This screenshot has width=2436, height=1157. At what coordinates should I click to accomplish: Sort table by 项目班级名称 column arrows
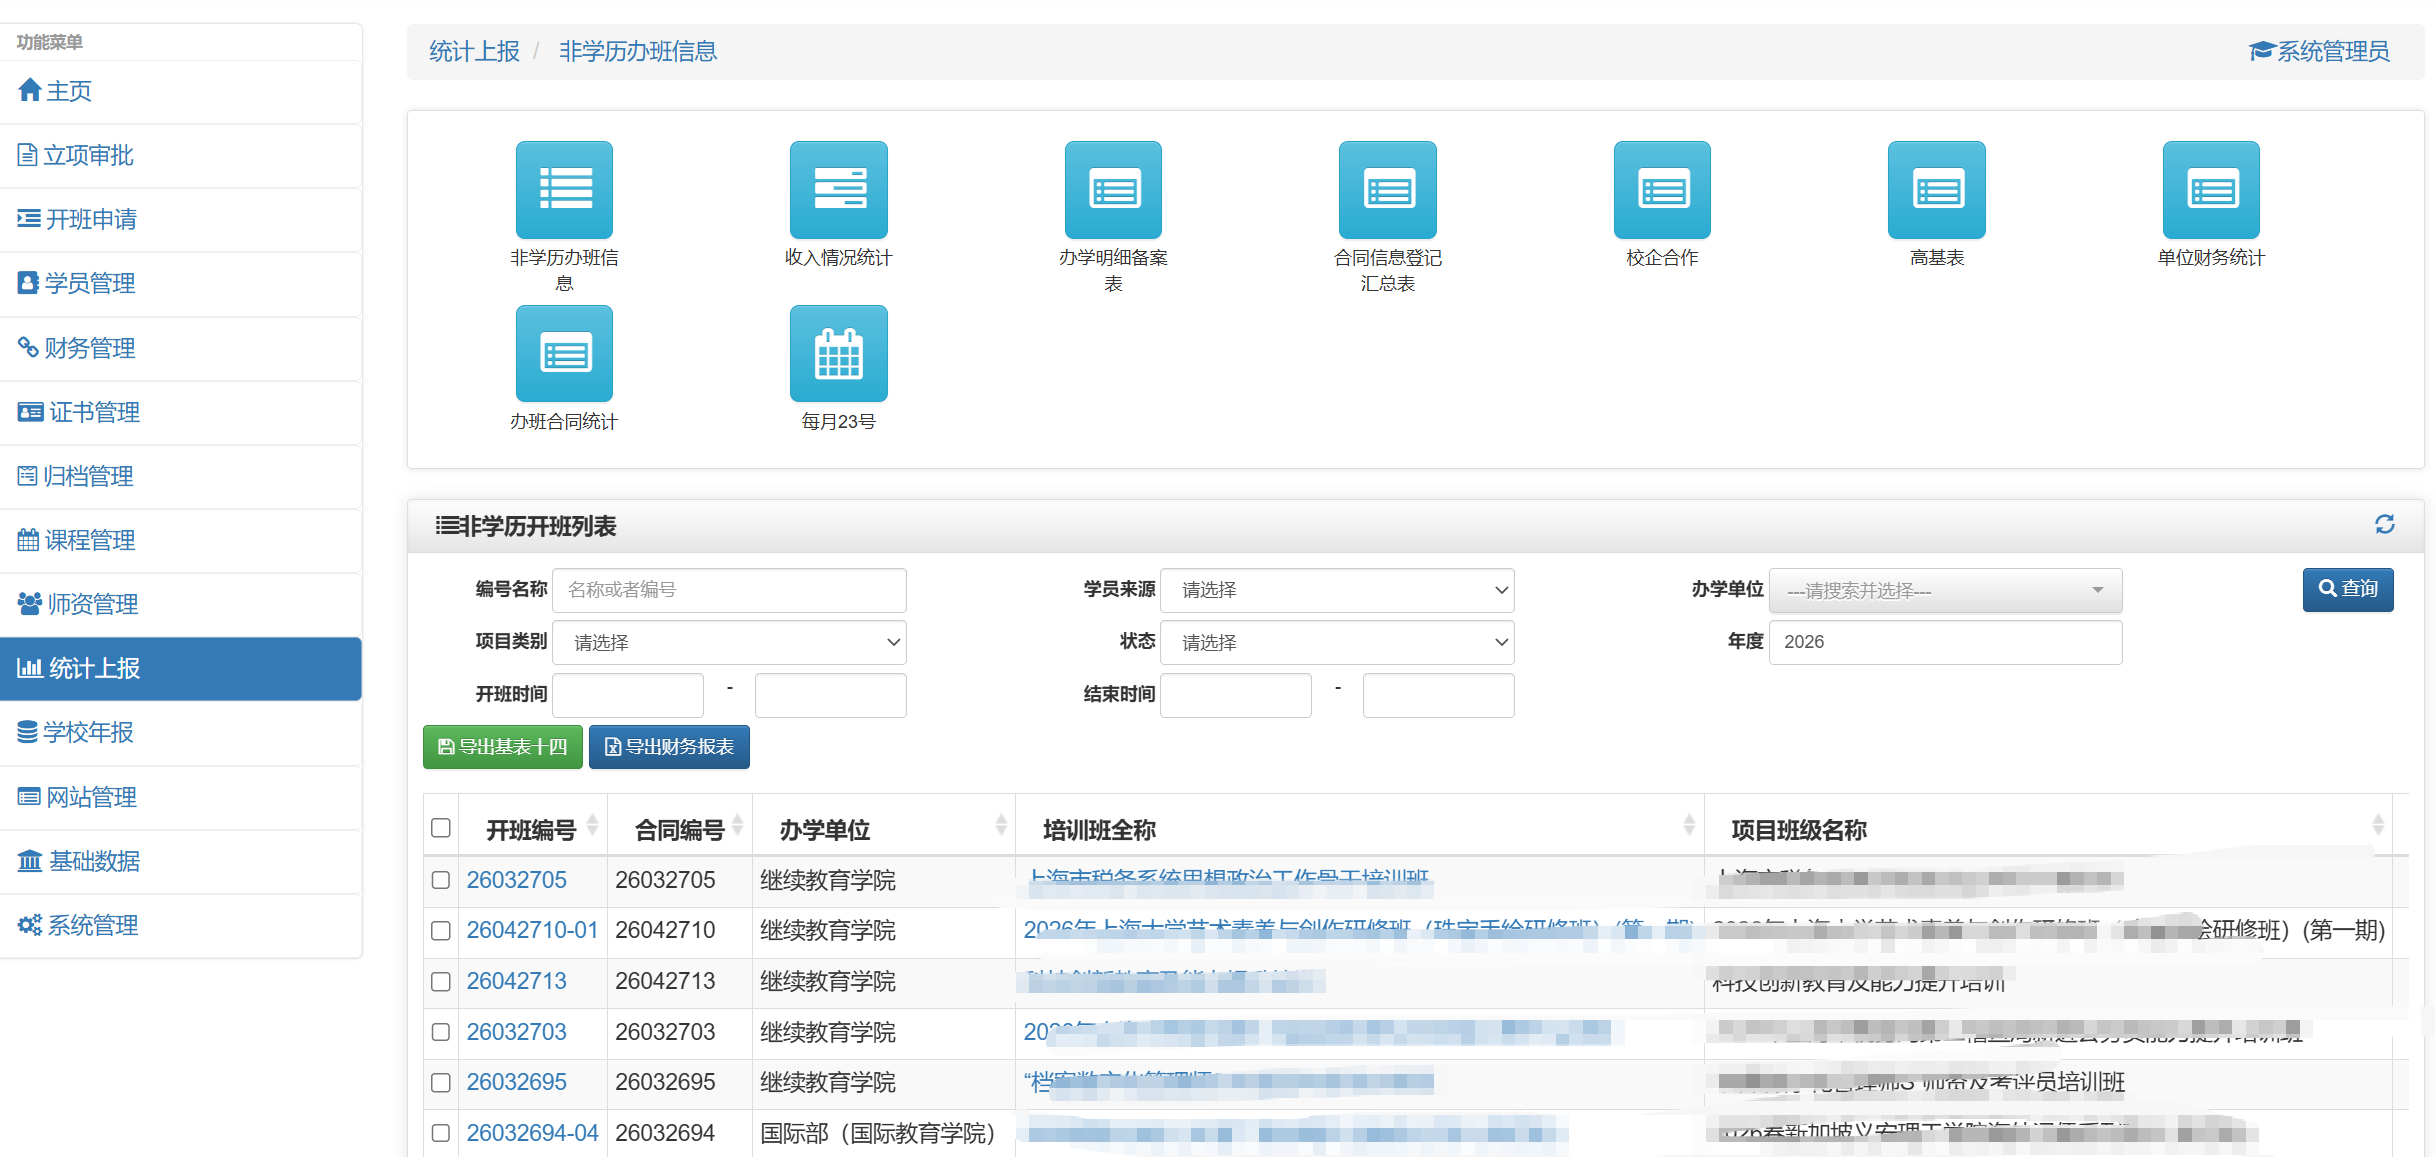pos(2378,826)
